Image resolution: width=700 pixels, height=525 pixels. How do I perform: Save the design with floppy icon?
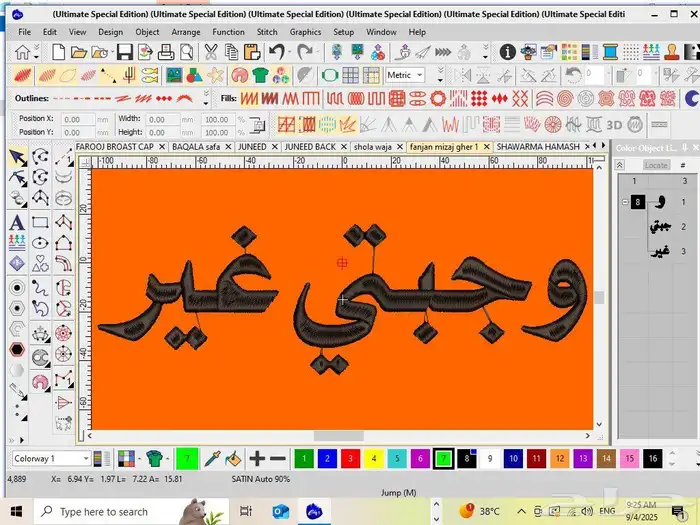pyautogui.click(x=125, y=52)
